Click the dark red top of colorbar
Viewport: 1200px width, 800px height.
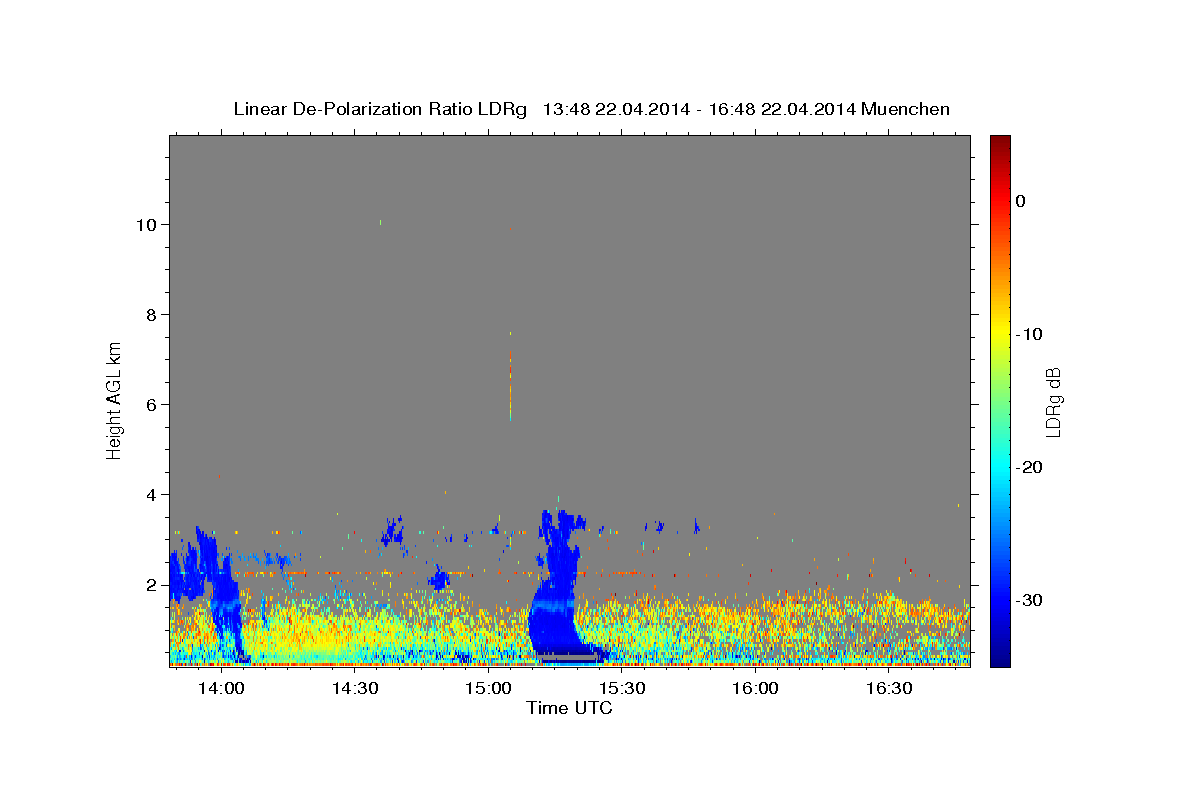1000,142
